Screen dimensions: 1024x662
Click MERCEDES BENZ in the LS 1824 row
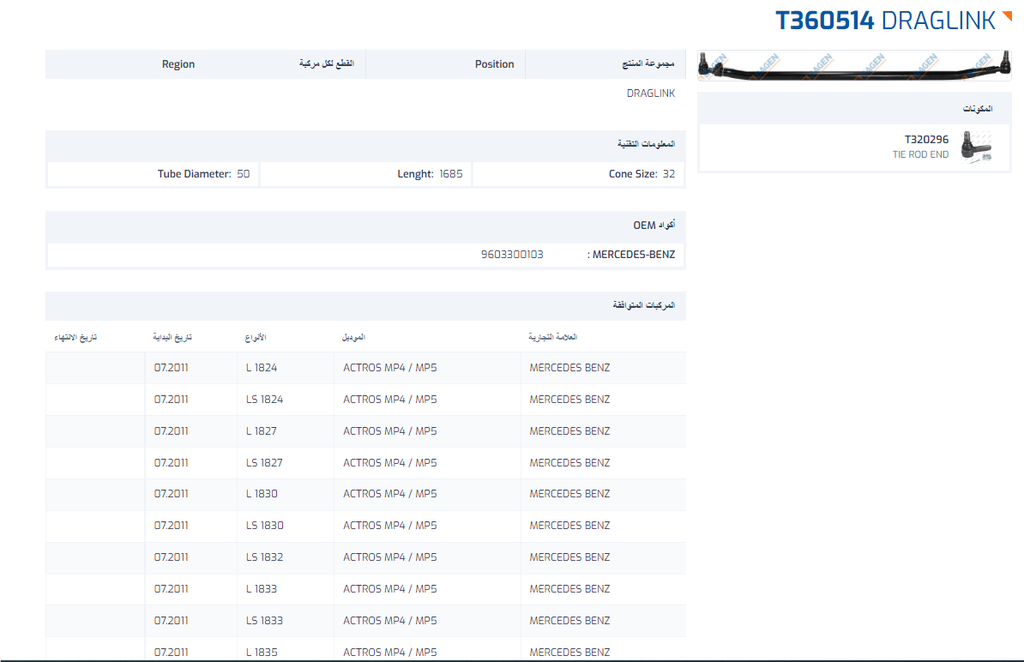point(569,399)
